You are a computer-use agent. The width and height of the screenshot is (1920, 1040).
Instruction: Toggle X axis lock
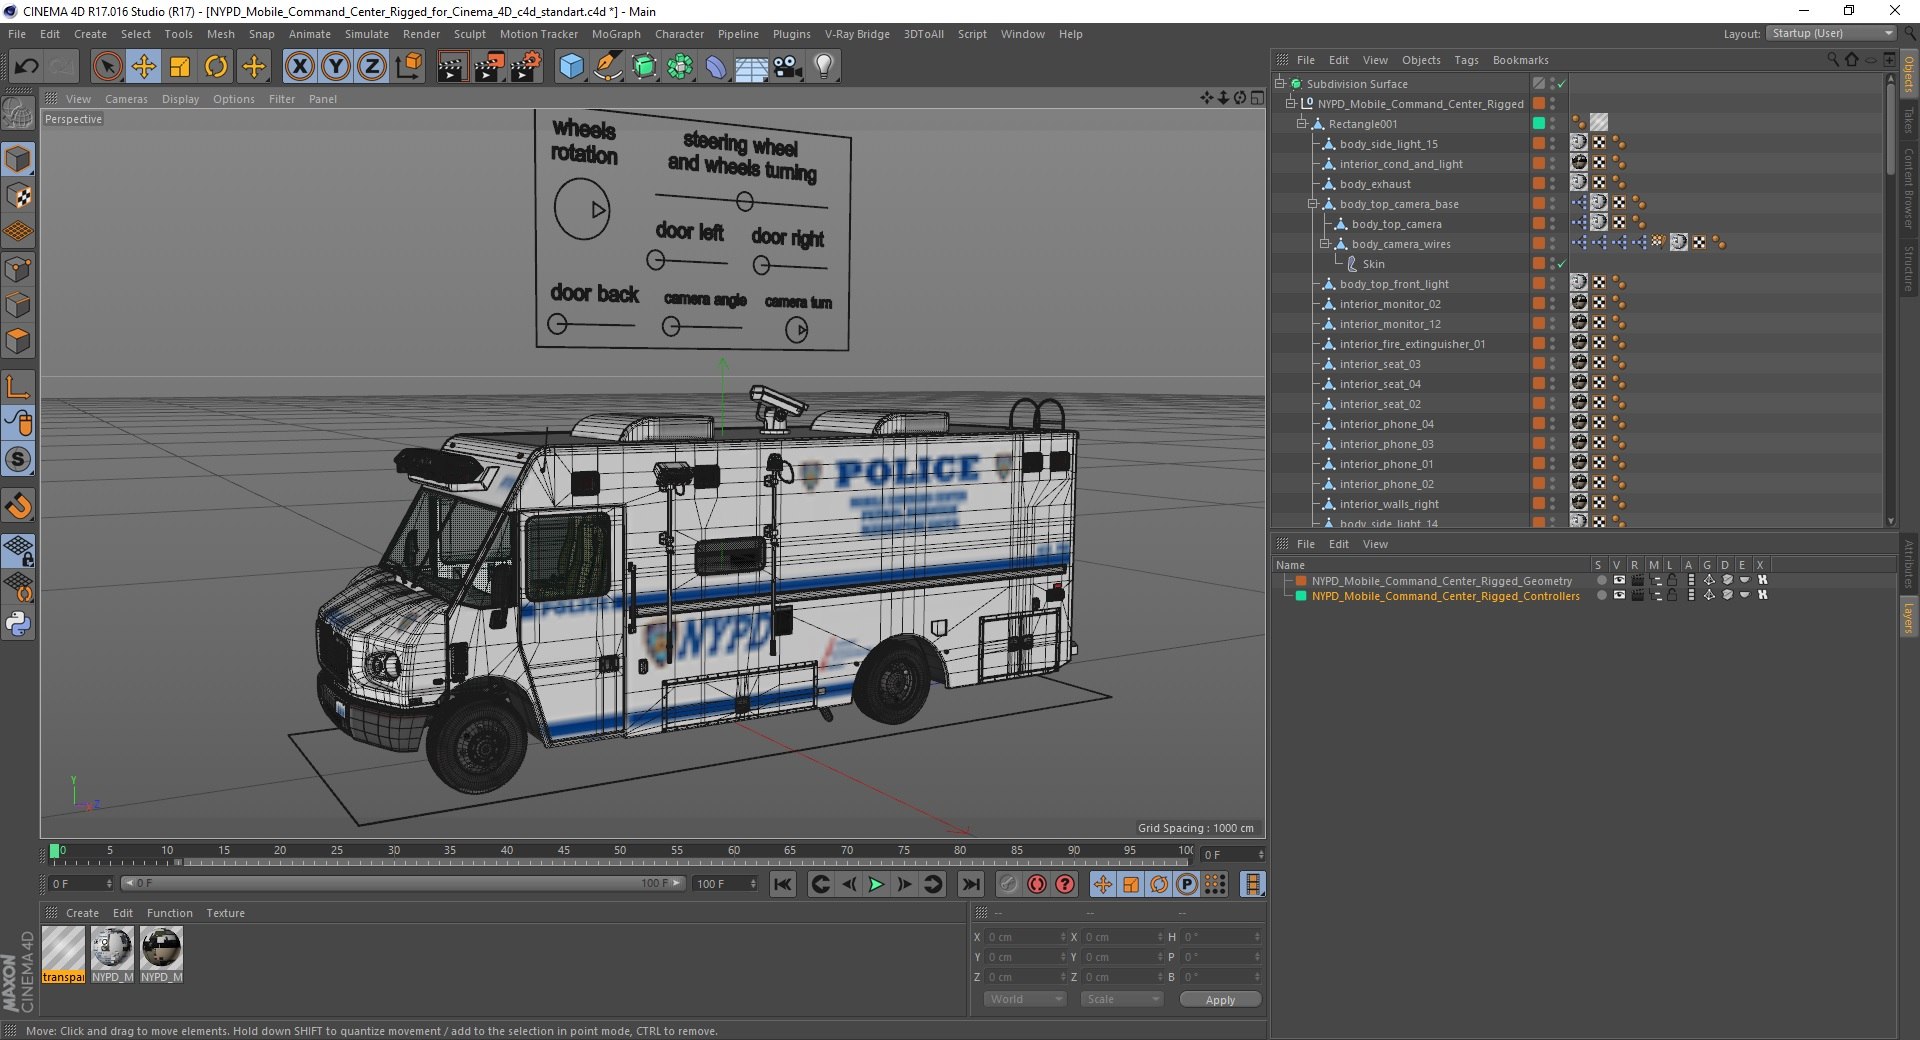click(x=299, y=67)
